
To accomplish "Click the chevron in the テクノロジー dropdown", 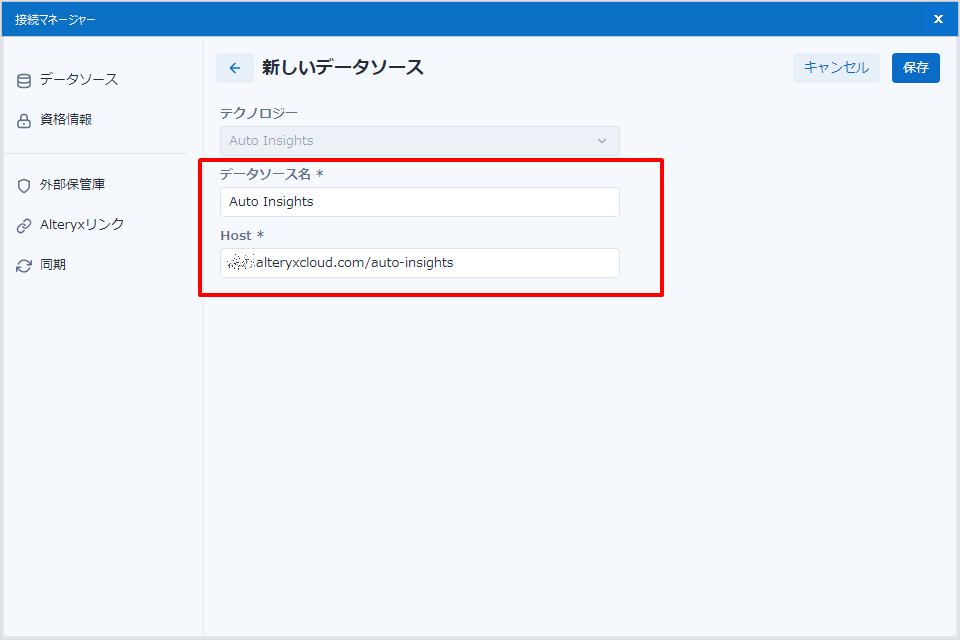I will 602,141.
